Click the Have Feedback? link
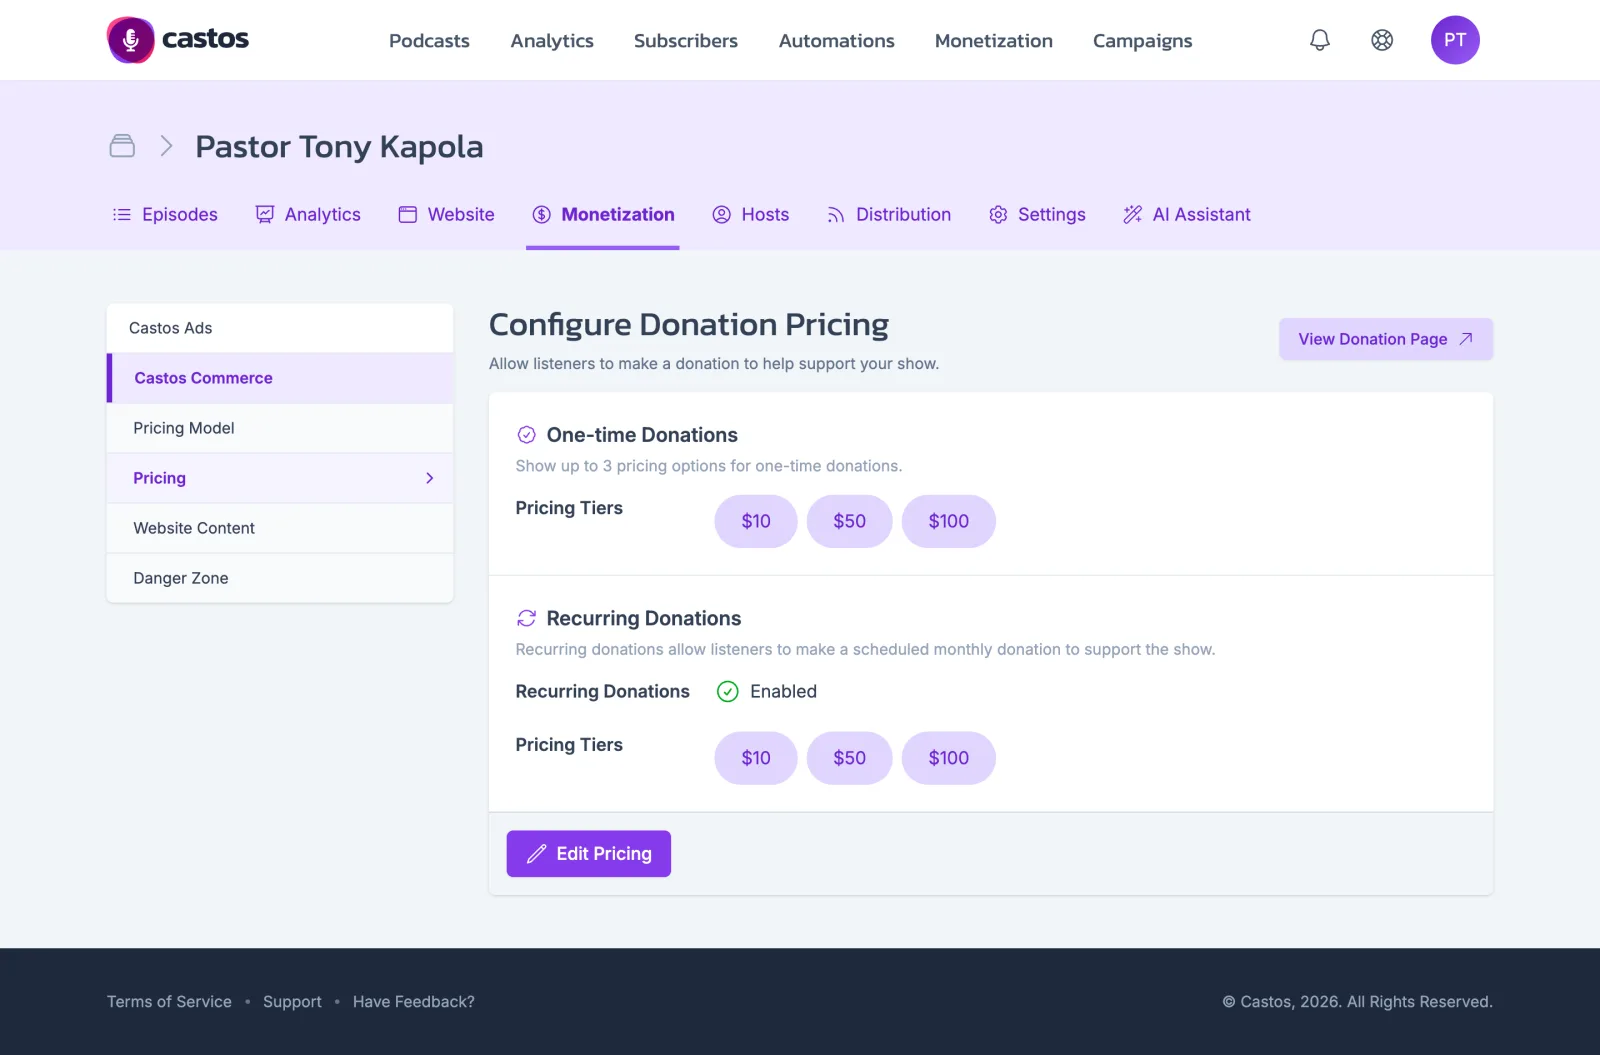Image resolution: width=1600 pixels, height=1055 pixels. (x=414, y=1002)
